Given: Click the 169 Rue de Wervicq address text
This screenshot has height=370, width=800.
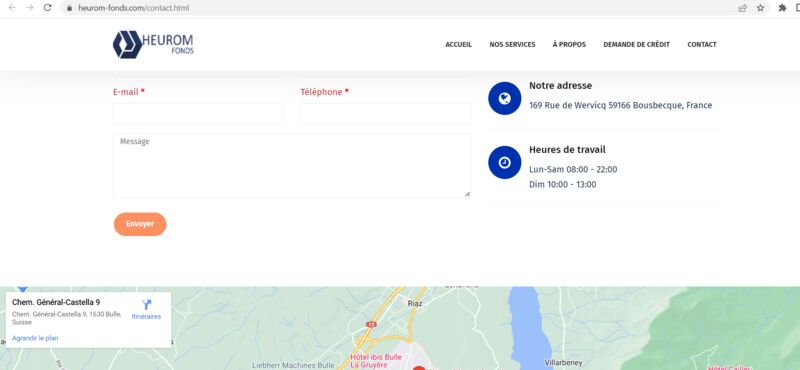Looking at the screenshot, I should pyautogui.click(x=620, y=105).
